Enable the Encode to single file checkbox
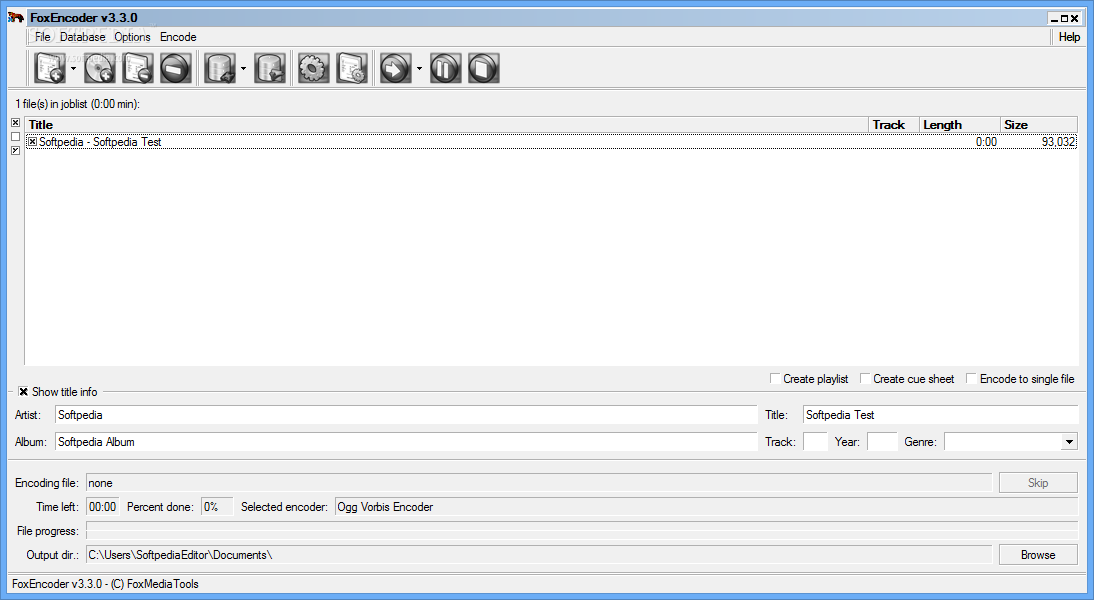The width and height of the screenshot is (1094, 600). click(x=971, y=378)
